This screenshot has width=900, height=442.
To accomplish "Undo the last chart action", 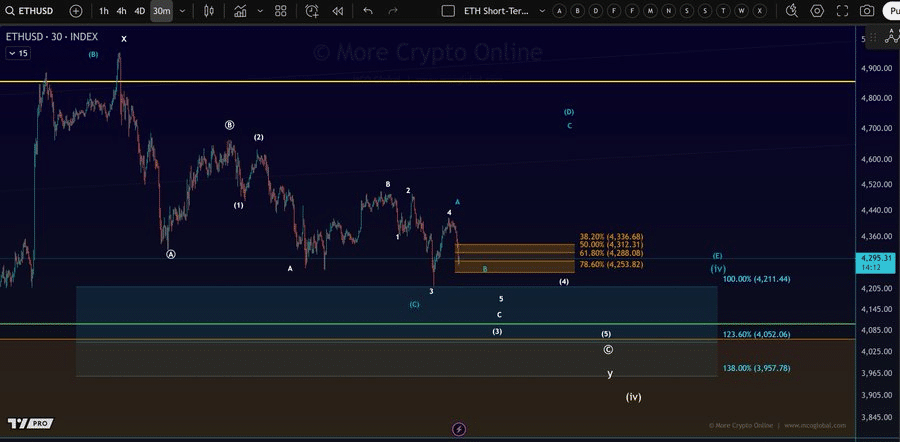I will tap(367, 11).
